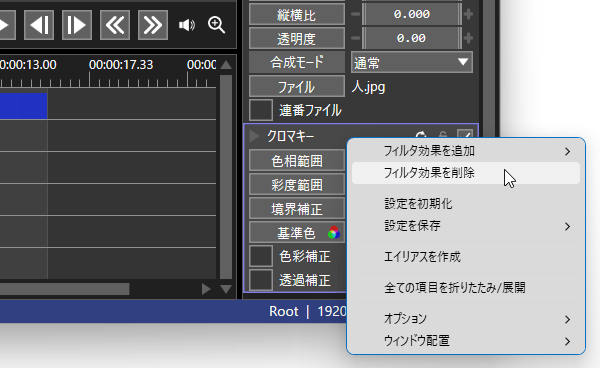Select 設定を初期化 menu item
Screen dimensions: 600x368
point(466,204)
